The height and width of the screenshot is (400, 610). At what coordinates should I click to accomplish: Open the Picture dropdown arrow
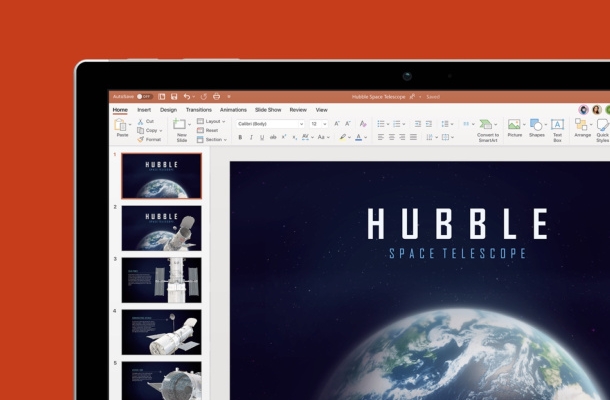pyautogui.click(x=524, y=125)
